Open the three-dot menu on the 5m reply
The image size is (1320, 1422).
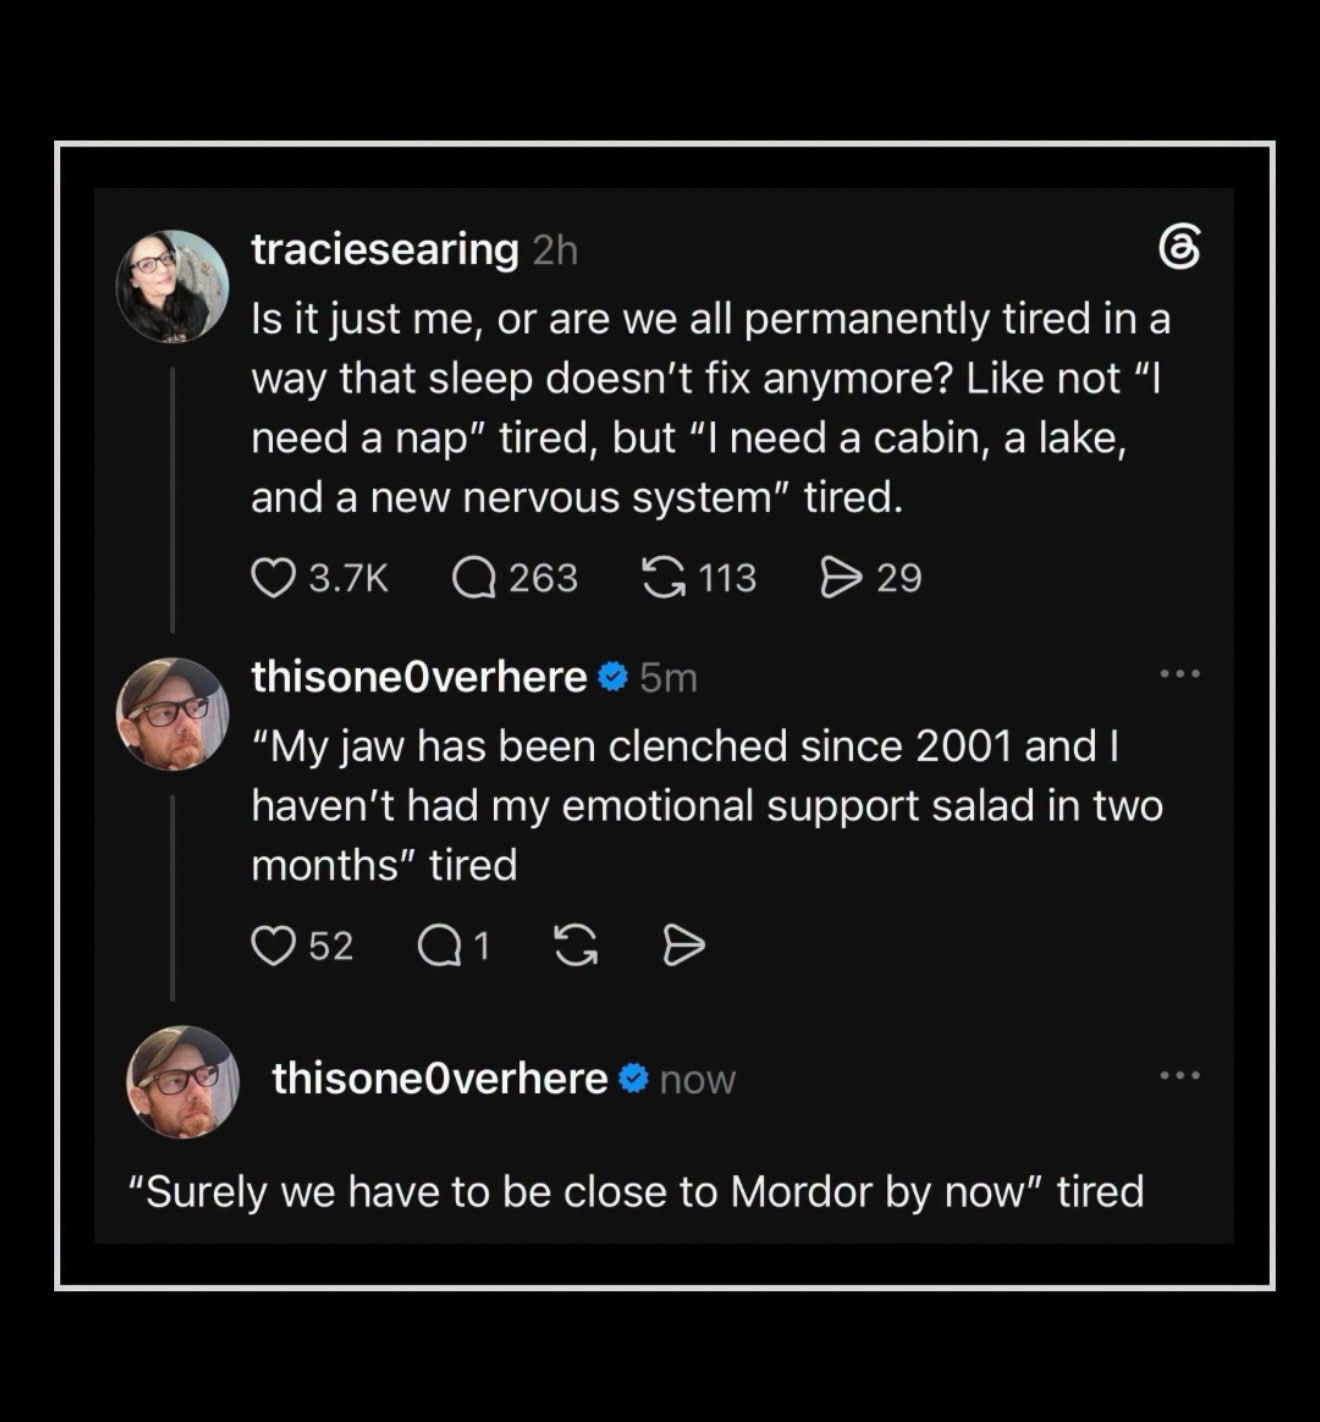(x=1180, y=674)
